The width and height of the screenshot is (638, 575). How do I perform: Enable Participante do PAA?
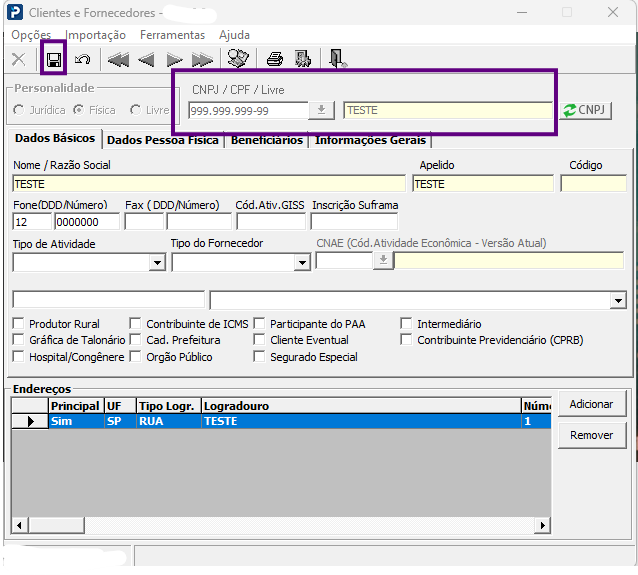point(259,324)
